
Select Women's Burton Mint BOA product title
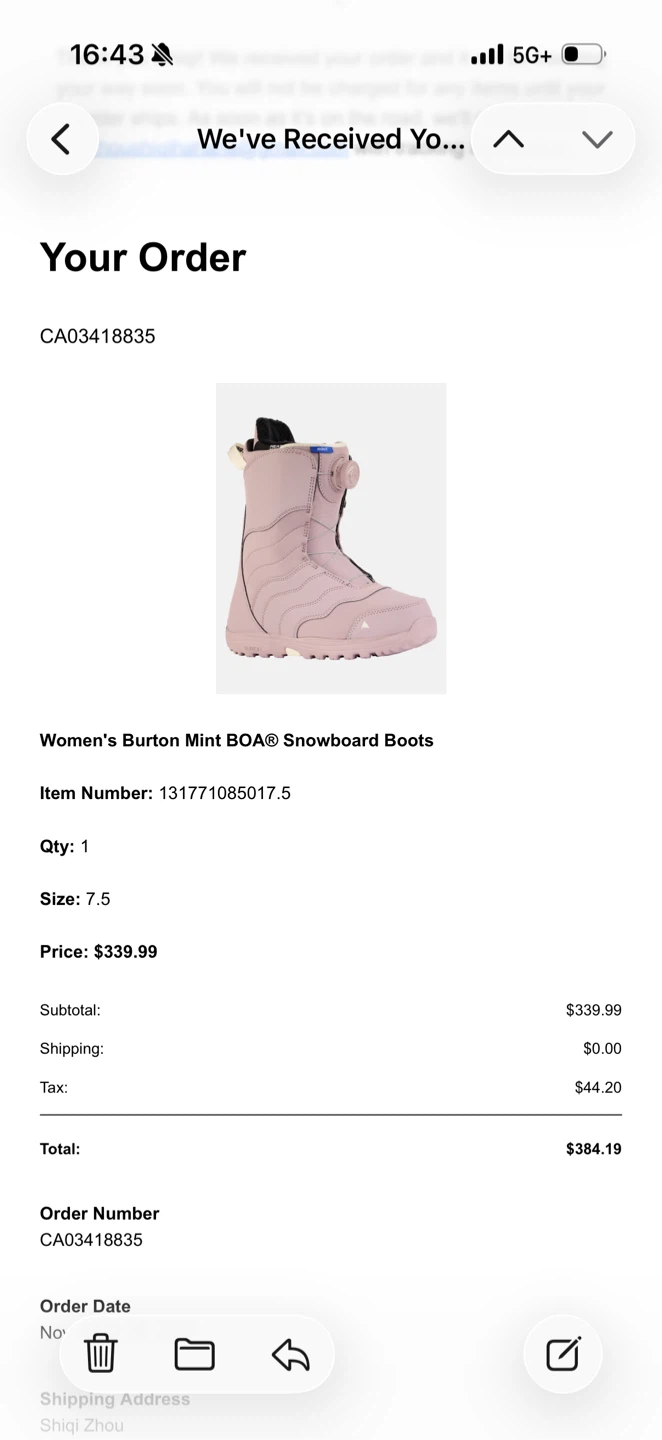coord(237,740)
